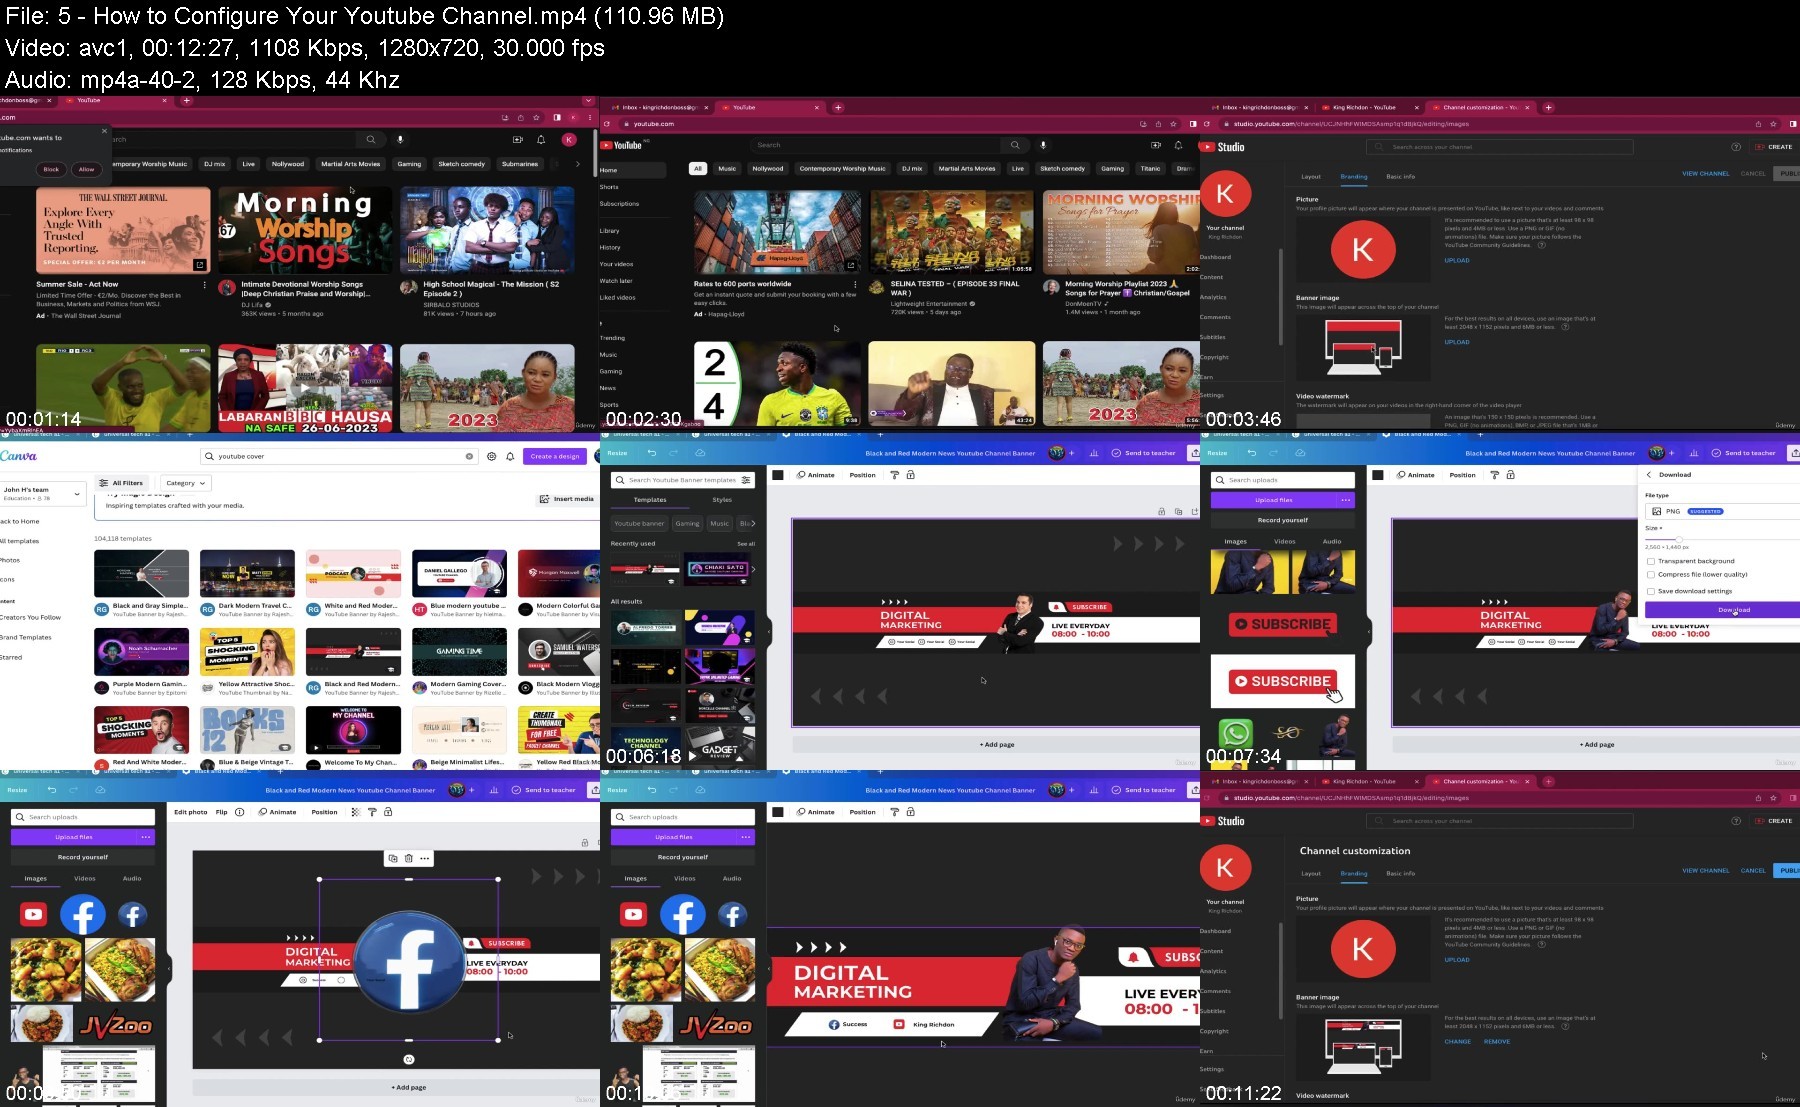Screen dimensions: 1800x1107
Task: Click the duplicate icon above the selected Facebook logo
Action: click(393, 858)
